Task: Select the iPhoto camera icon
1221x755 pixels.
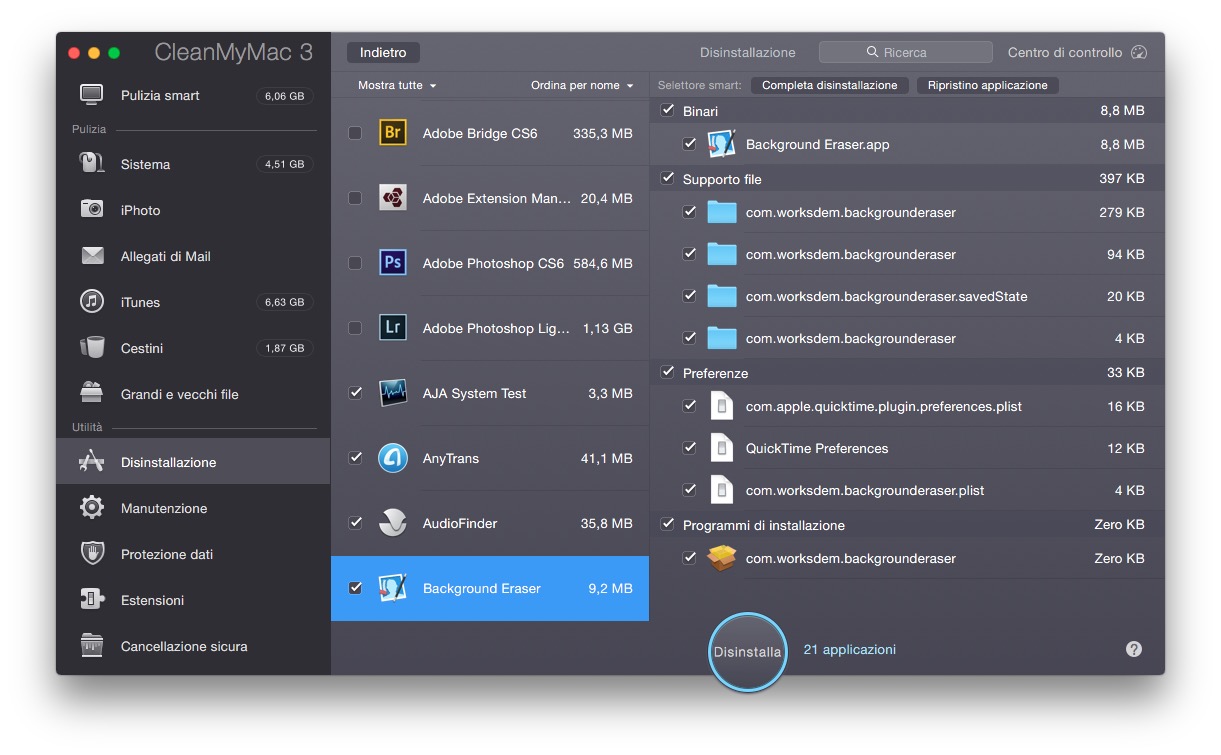Action: pyautogui.click(x=92, y=209)
